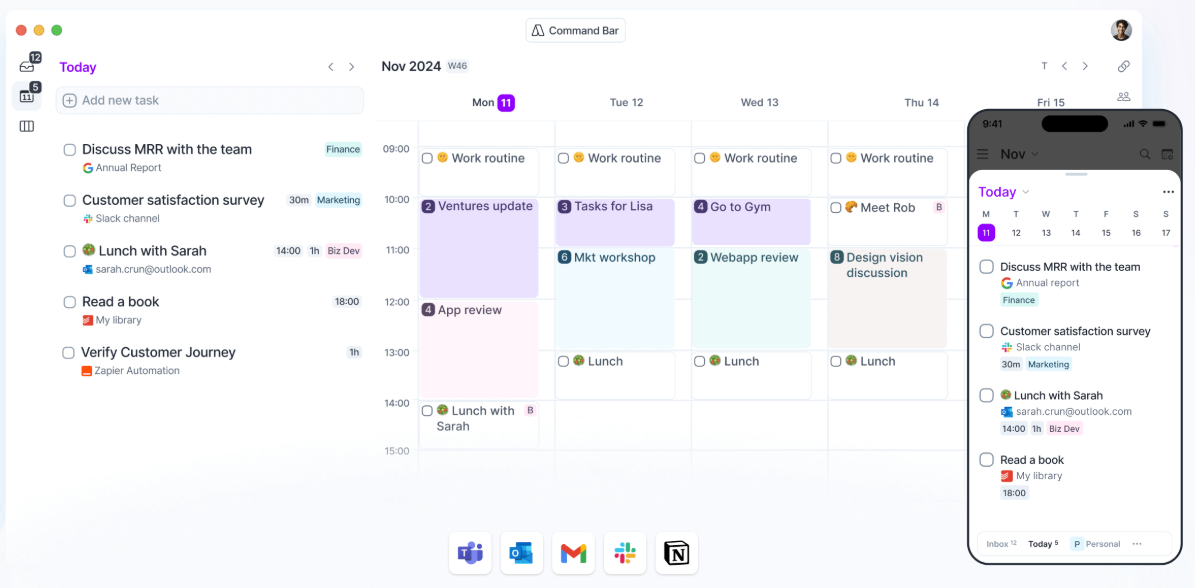Tap the phone calendar view icon
This screenshot has width=1195, height=588.
pyautogui.click(x=1168, y=154)
